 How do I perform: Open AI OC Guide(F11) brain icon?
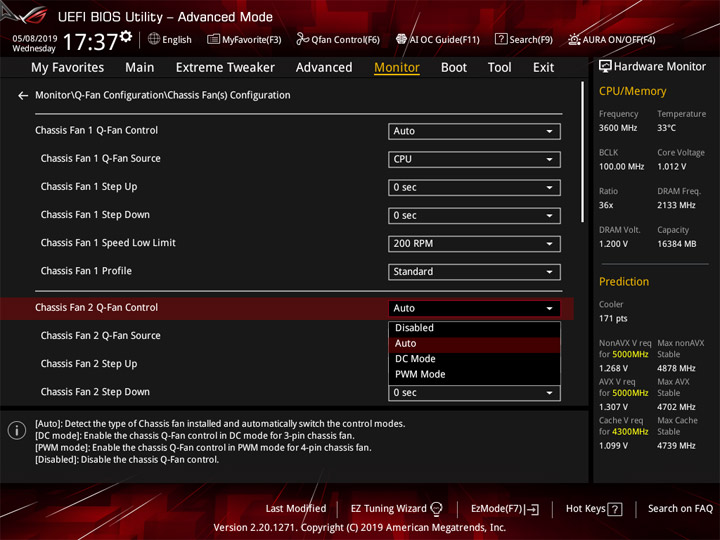click(401, 39)
